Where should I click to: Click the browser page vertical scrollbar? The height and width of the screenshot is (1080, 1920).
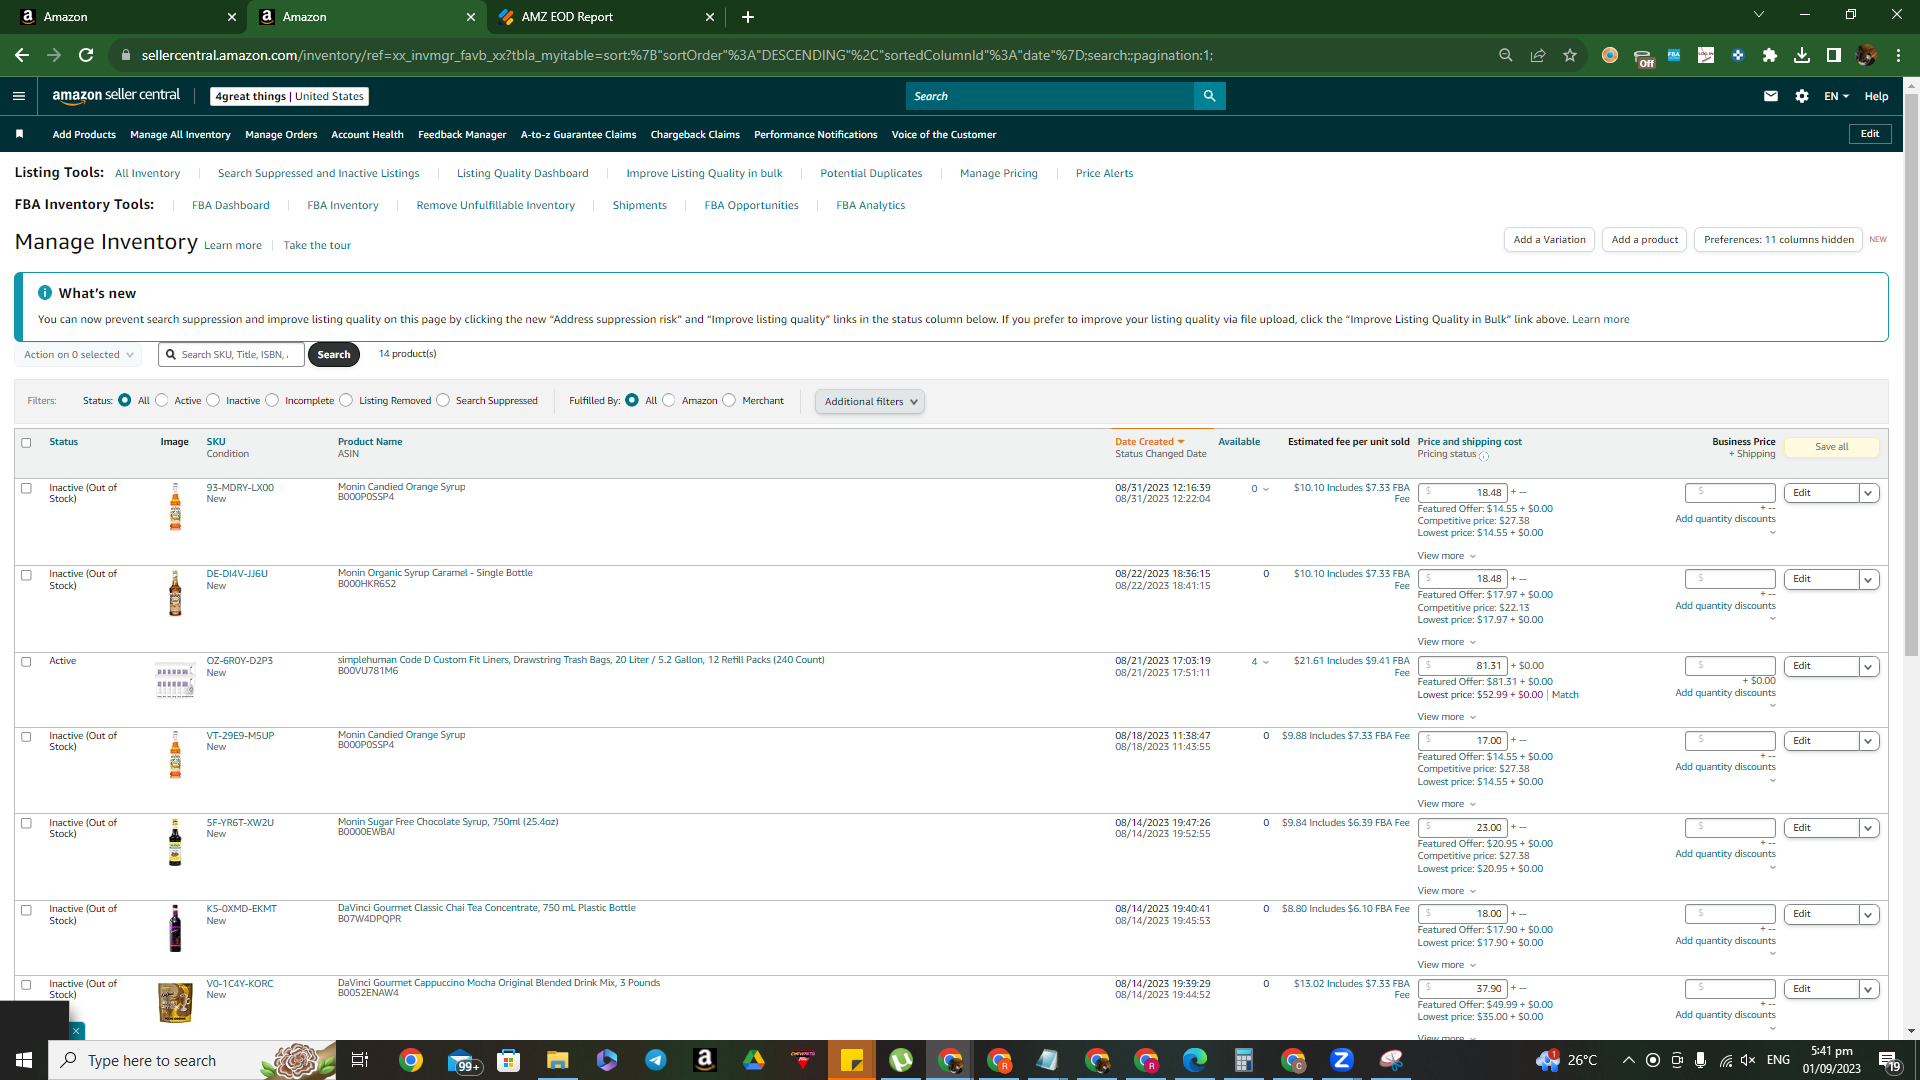coord(1911,375)
